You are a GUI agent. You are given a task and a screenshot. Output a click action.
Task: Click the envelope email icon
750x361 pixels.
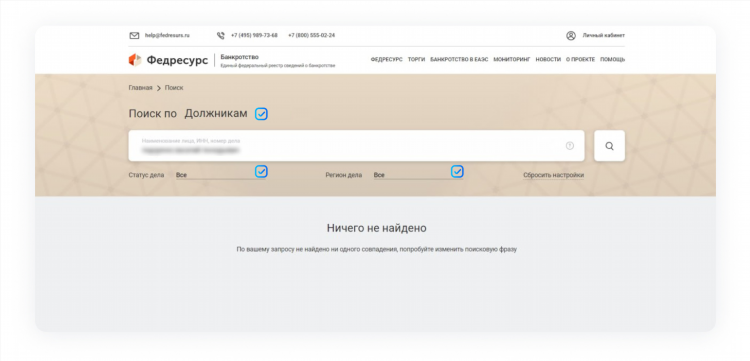click(x=134, y=35)
